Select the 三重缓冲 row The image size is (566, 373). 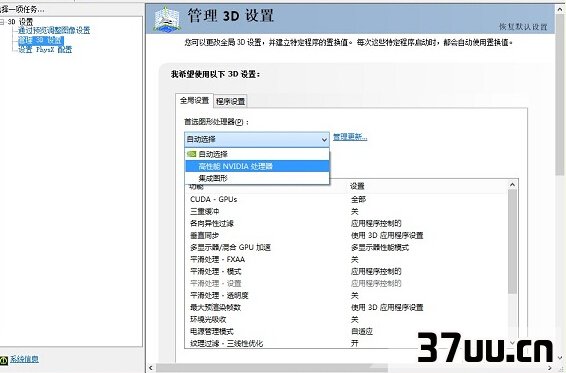pyautogui.click(x=347, y=211)
